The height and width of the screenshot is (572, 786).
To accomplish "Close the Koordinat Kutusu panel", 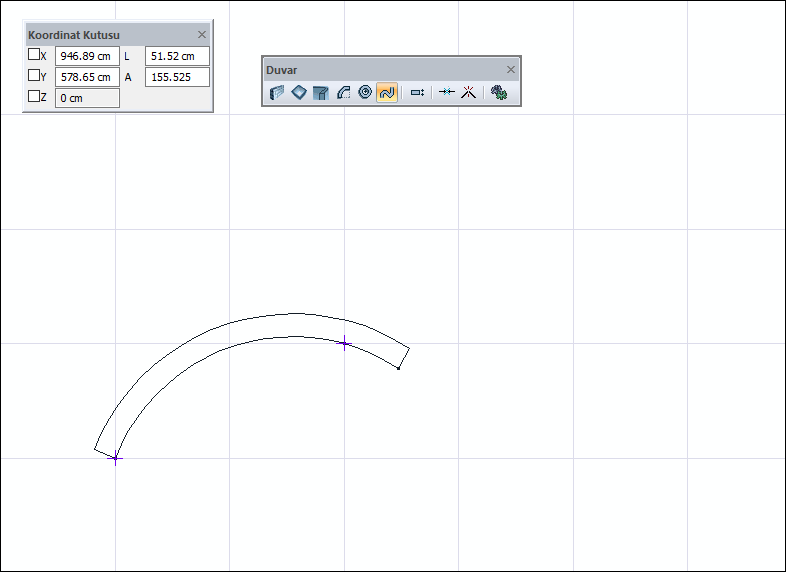I will coord(202,34).
